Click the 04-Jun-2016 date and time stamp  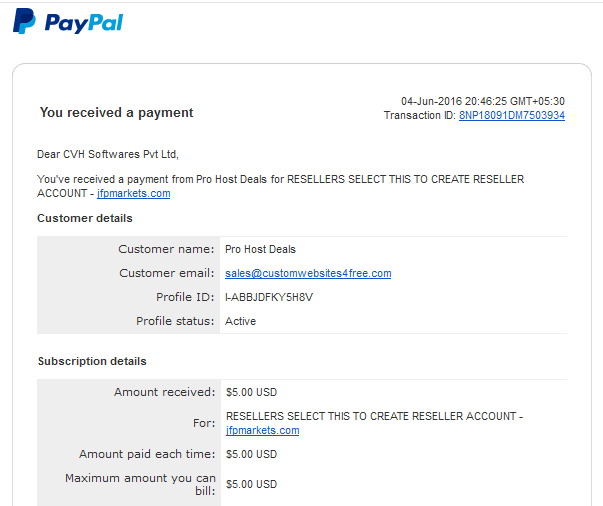pos(483,101)
